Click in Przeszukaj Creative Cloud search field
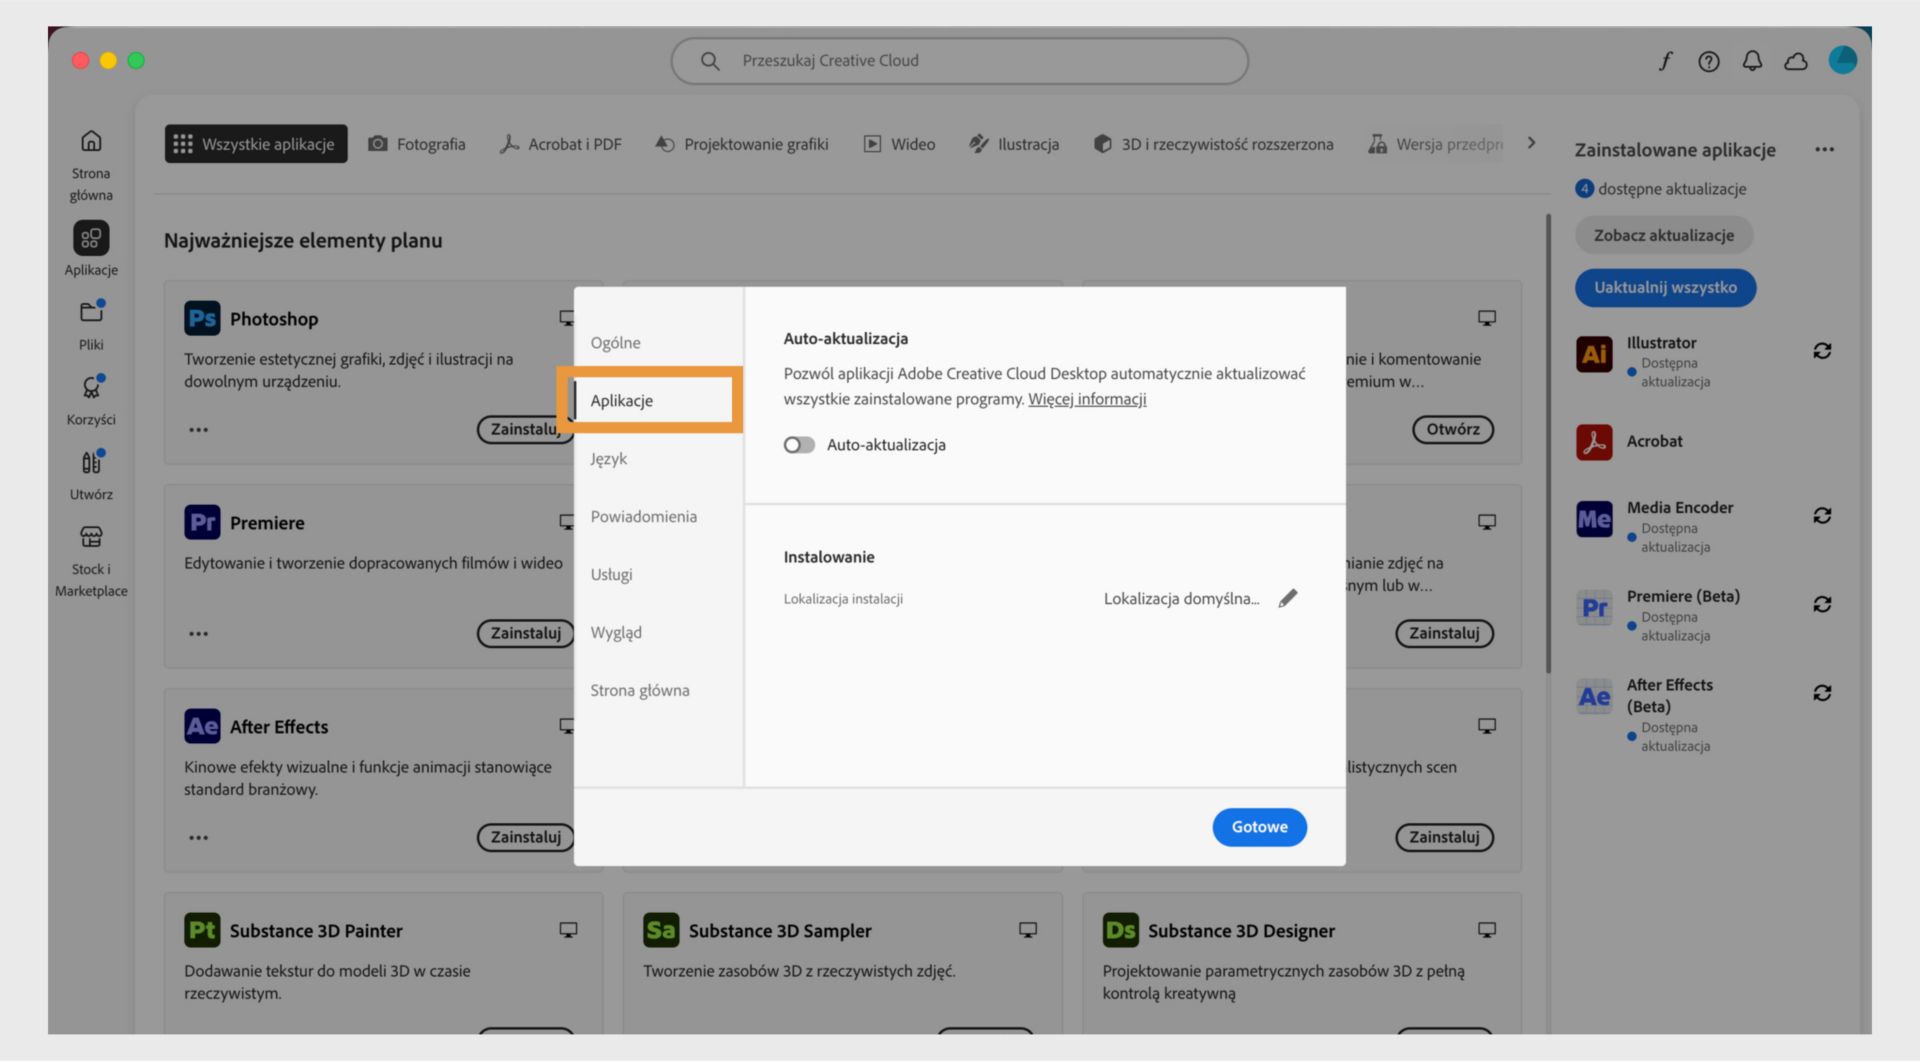Viewport: 1920px width, 1062px height. coord(959,61)
